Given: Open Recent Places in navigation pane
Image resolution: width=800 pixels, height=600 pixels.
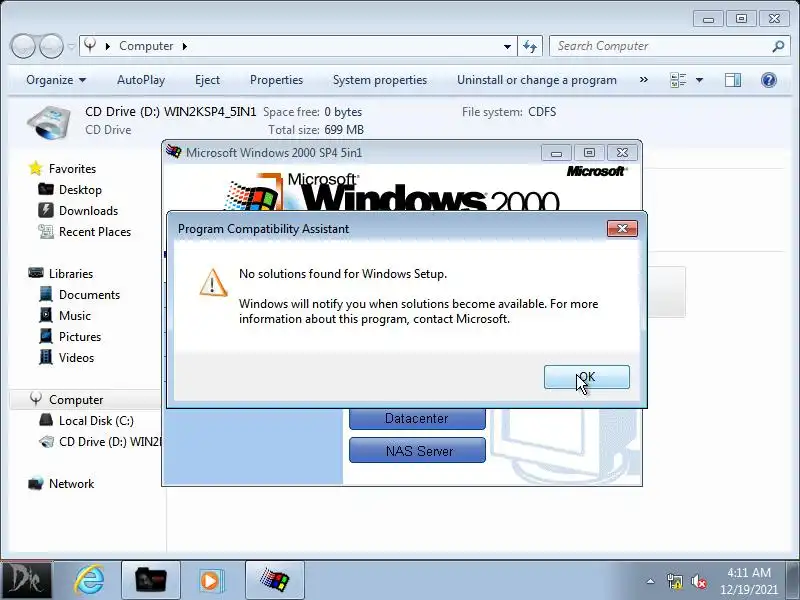Looking at the screenshot, I should click(95, 232).
